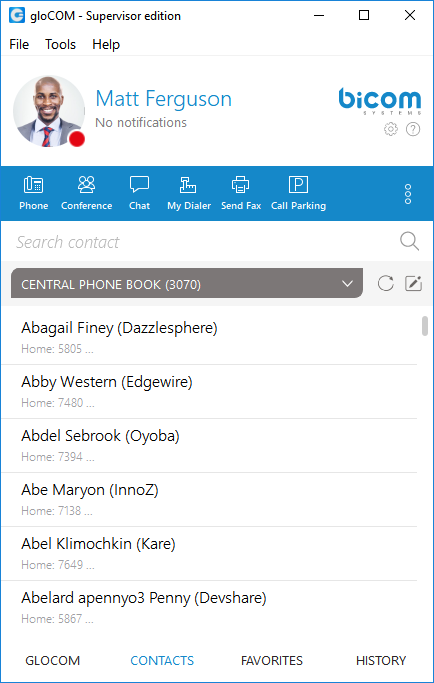Show more toolbar options via three dots

tap(408, 194)
